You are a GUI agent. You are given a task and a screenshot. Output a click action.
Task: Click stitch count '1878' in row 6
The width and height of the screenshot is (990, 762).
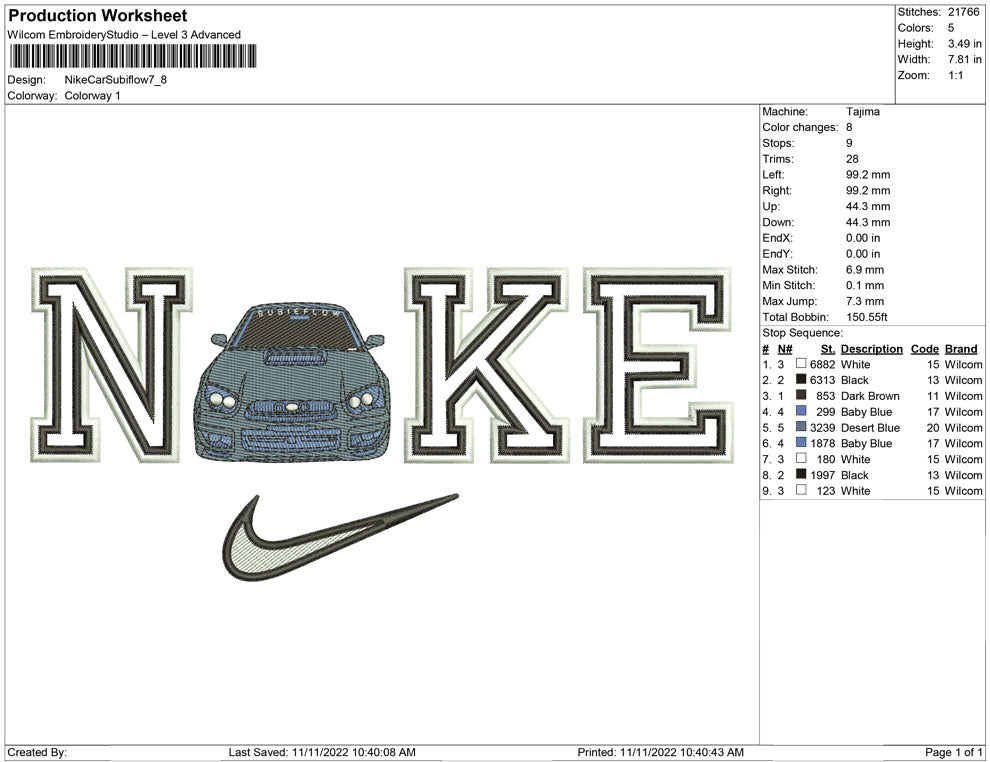click(x=822, y=443)
